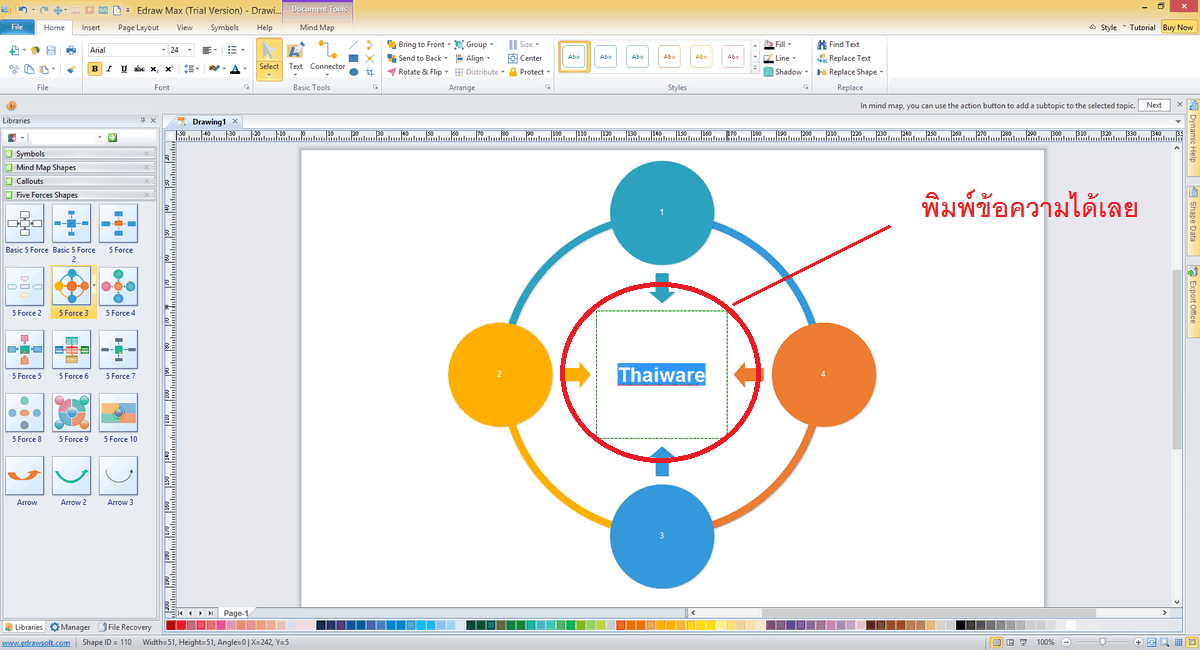Click Center in Arrange group
This screenshot has width=1200, height=650.
coord(525,58)
